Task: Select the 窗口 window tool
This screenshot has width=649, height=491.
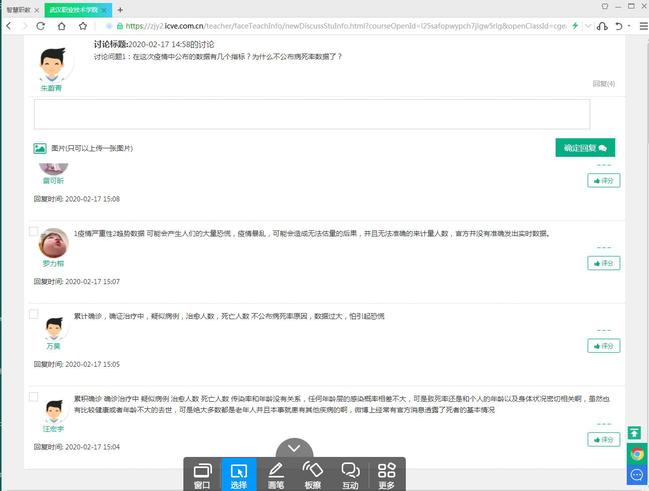Action: click(202, 474)
